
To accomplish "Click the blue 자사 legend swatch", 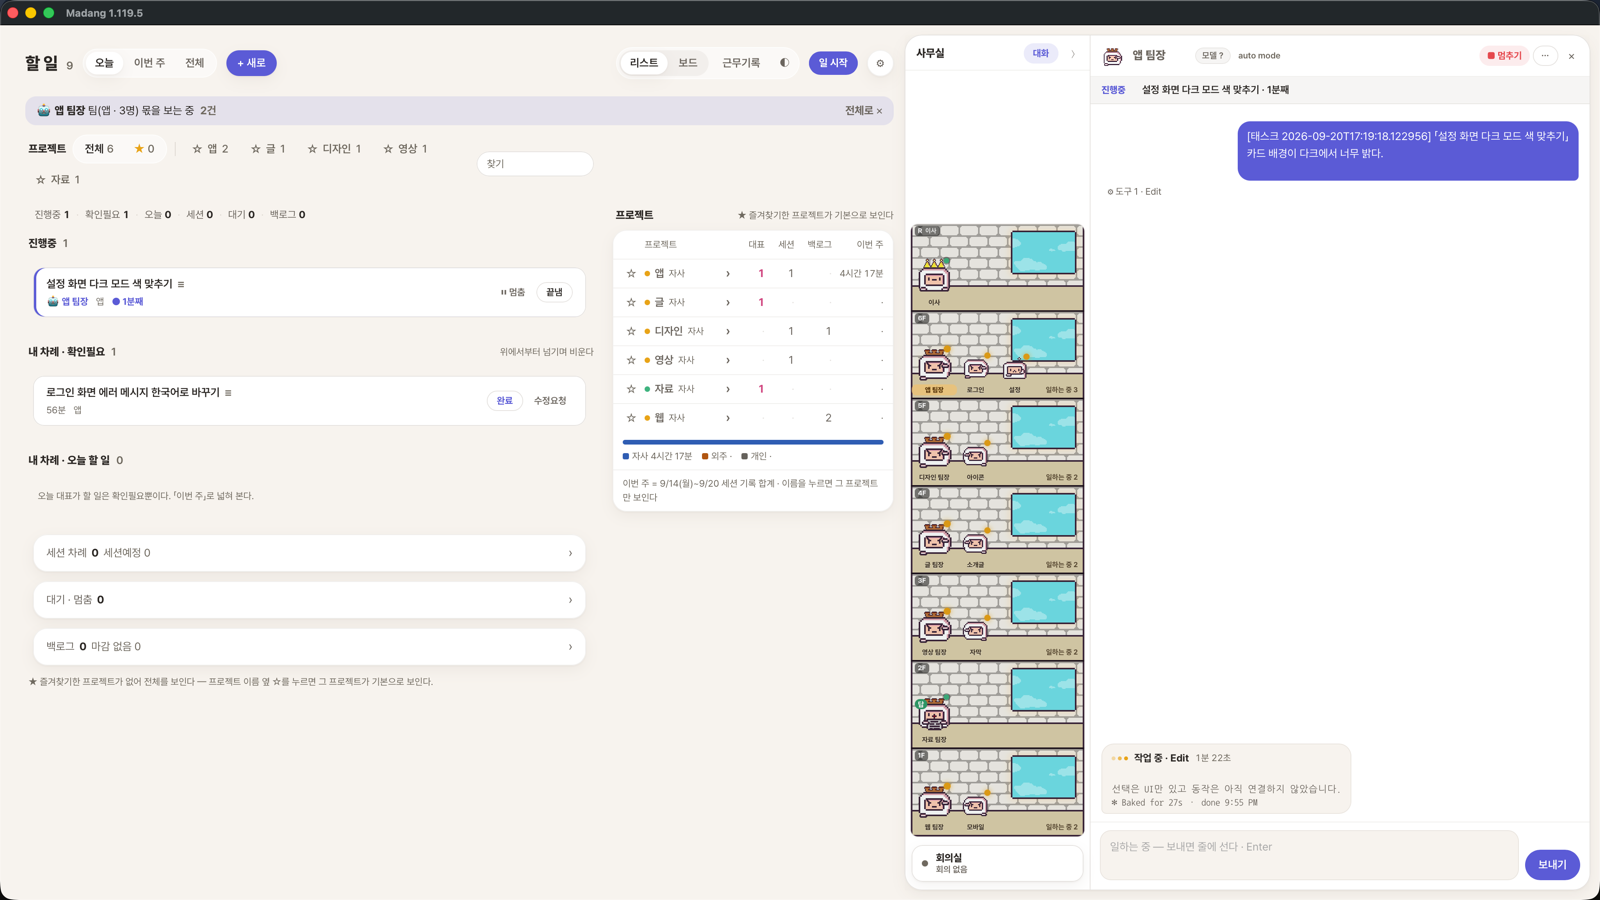I will coord(626,456).
